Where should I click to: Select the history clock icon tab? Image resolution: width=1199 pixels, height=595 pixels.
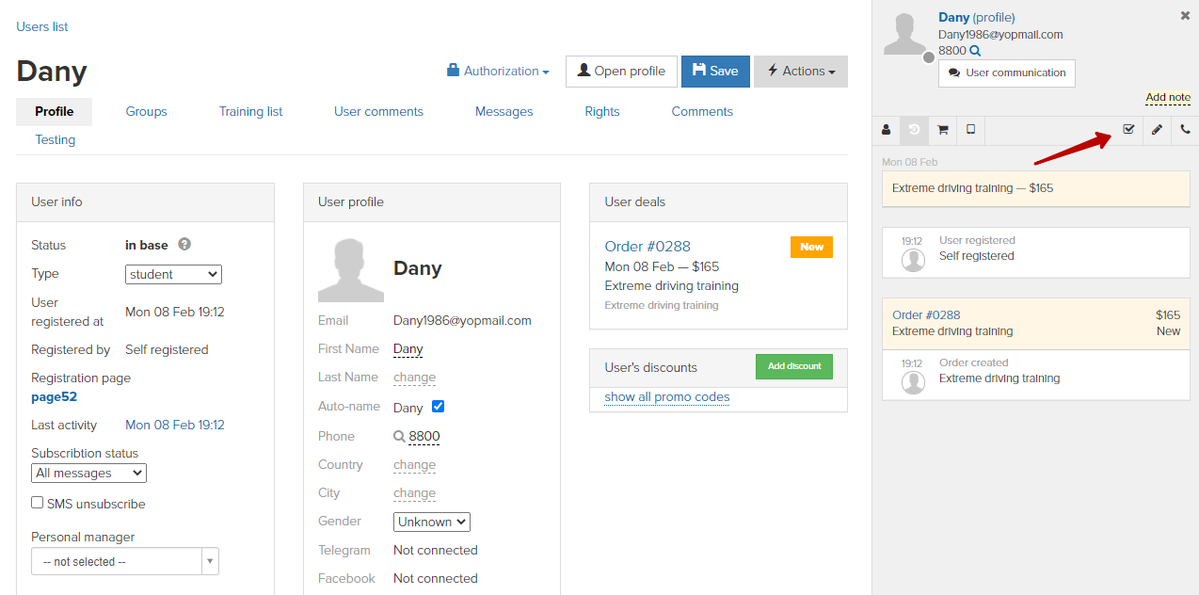915,130
